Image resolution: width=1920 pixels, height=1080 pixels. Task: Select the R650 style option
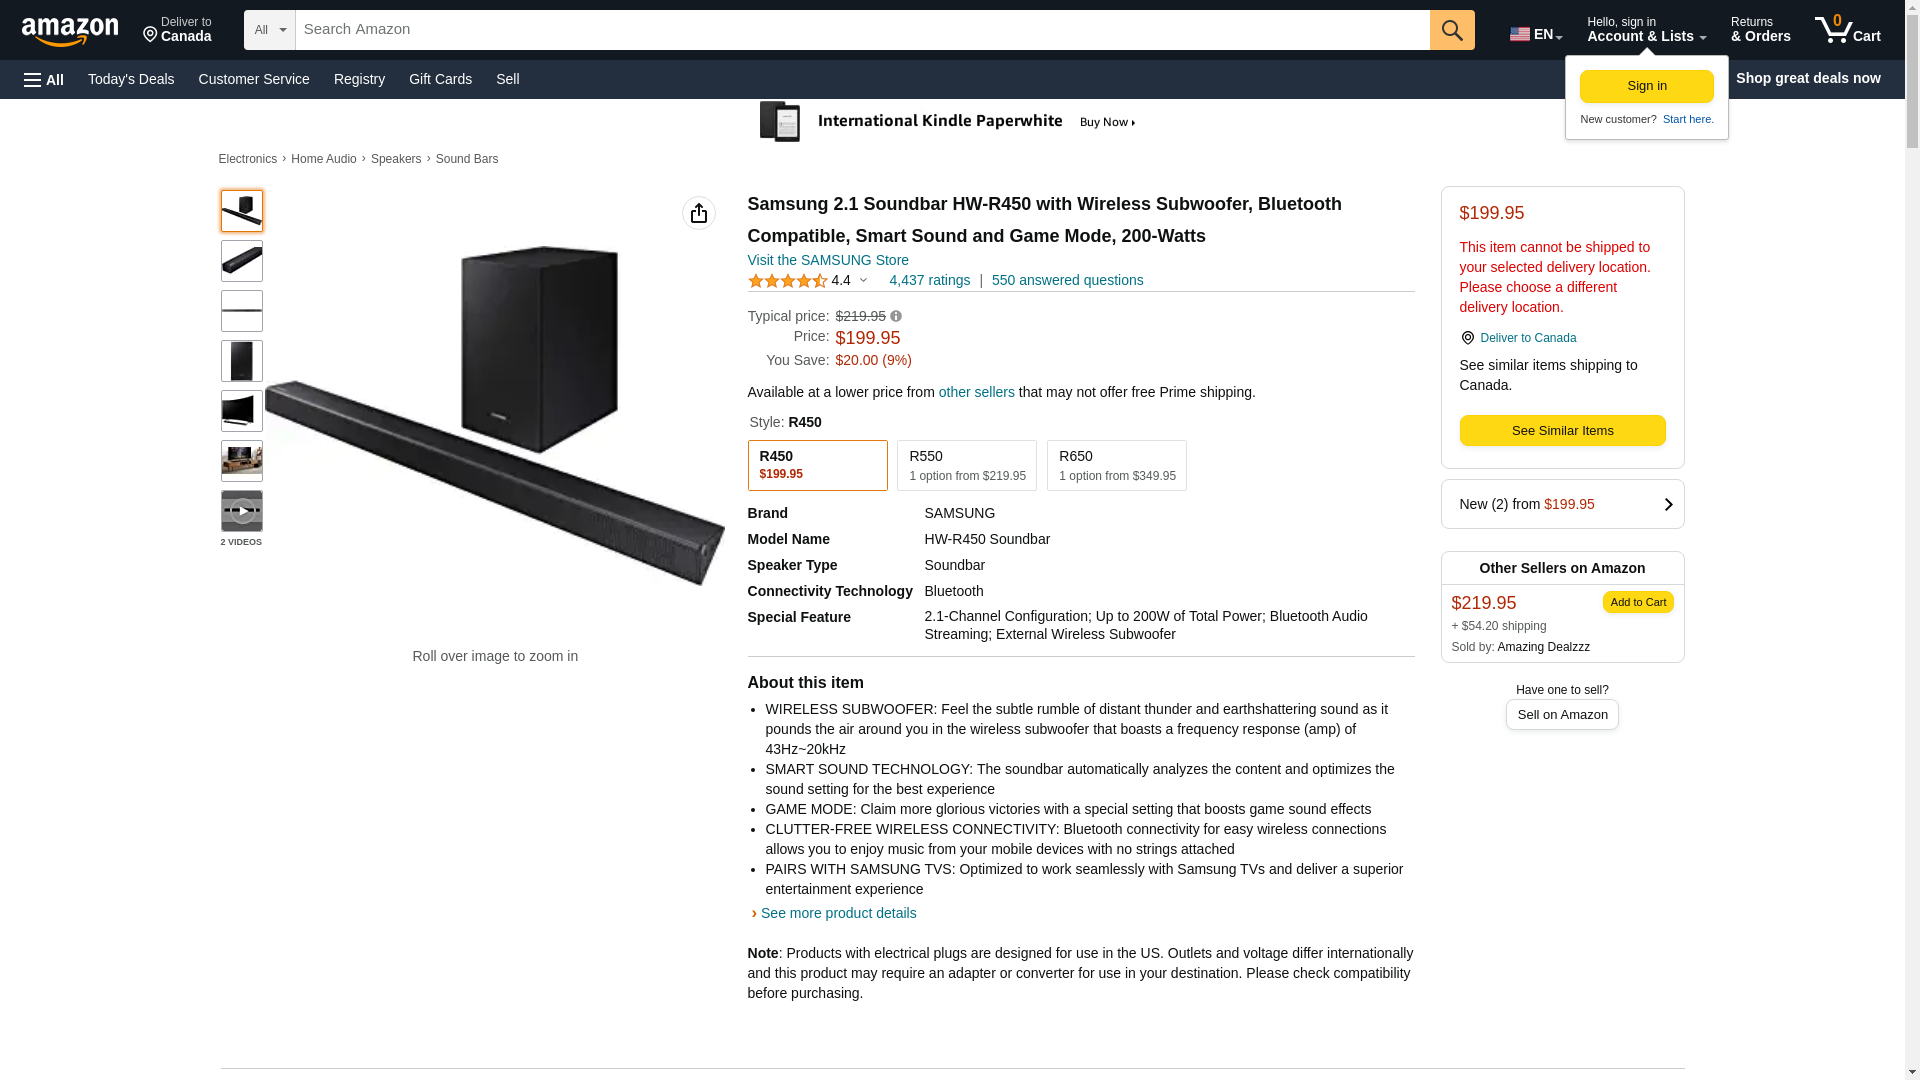click(1116, 465)
